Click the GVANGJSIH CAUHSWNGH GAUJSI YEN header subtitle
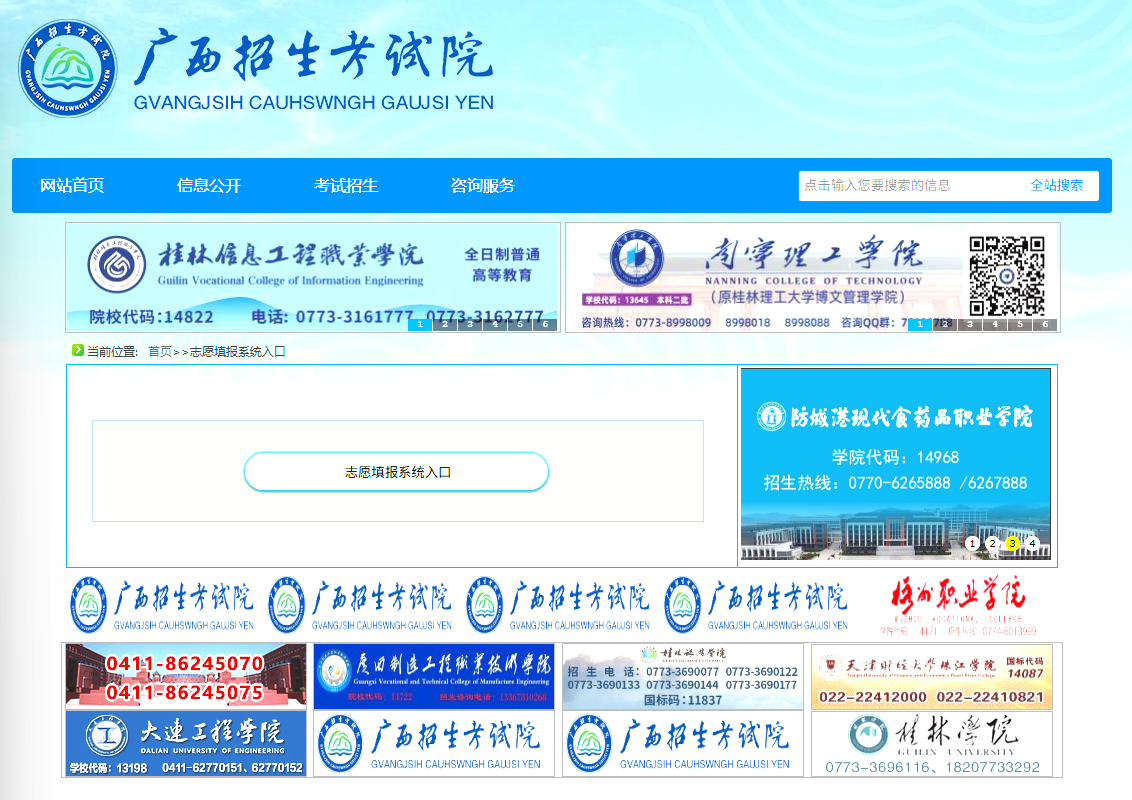This screenshot has height=800, width=1132. click(313, 103)
